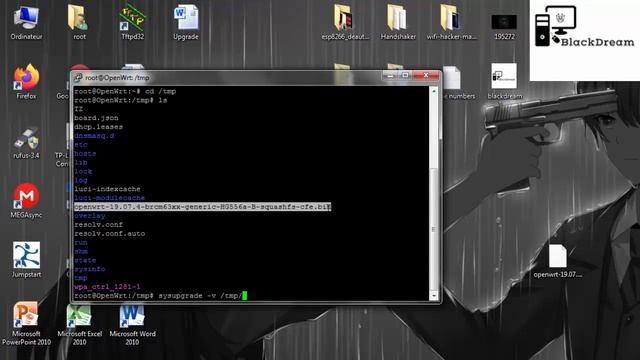Screen dimensions: 640x360
Task: Open the 195272 image file
Action: [x=504, y=27]
